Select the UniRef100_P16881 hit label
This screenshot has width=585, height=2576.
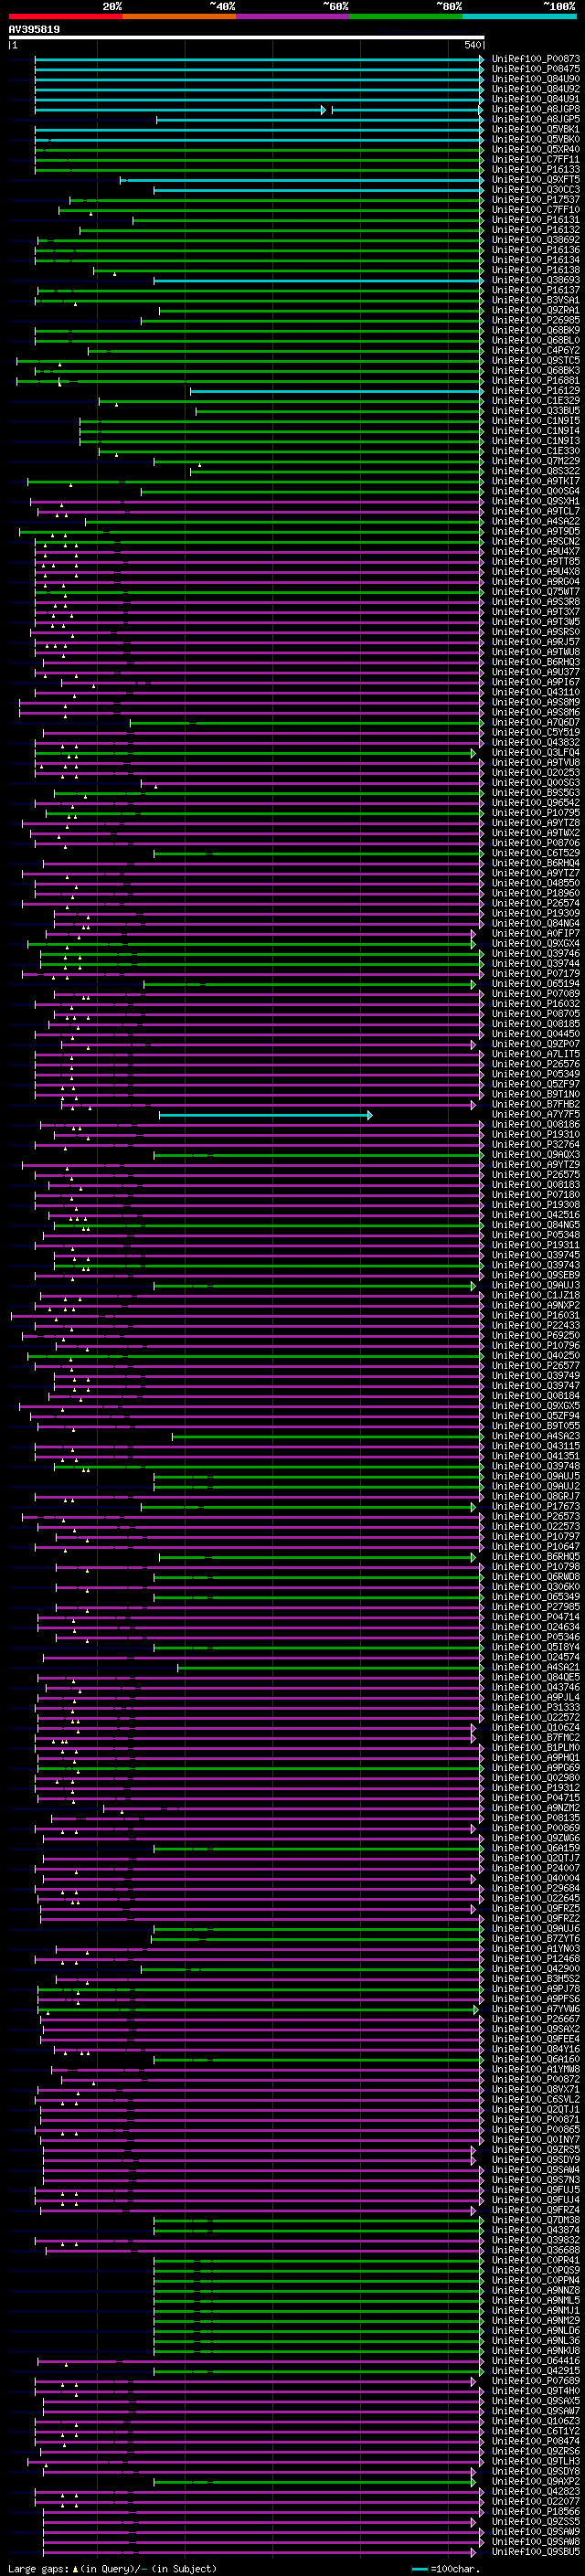536,381
